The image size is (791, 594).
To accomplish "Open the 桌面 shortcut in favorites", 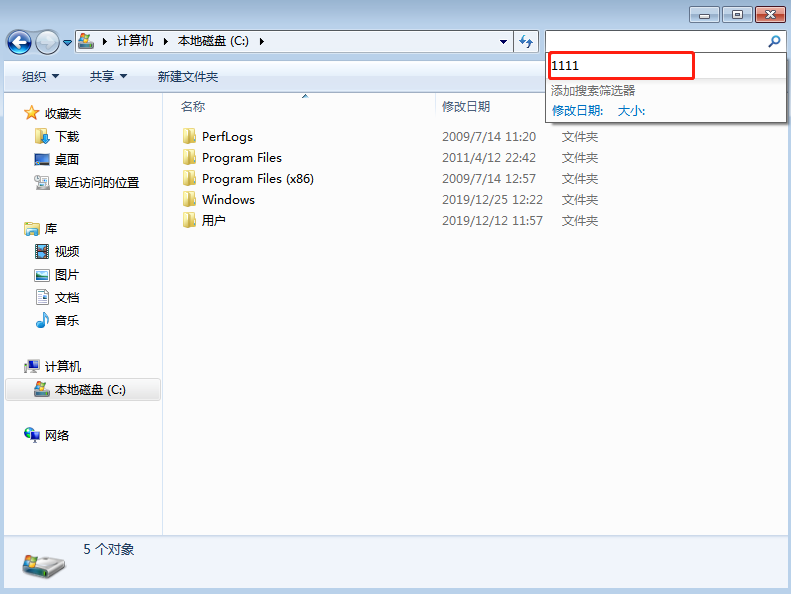I will pyautogui.click(x=66, y=159).
